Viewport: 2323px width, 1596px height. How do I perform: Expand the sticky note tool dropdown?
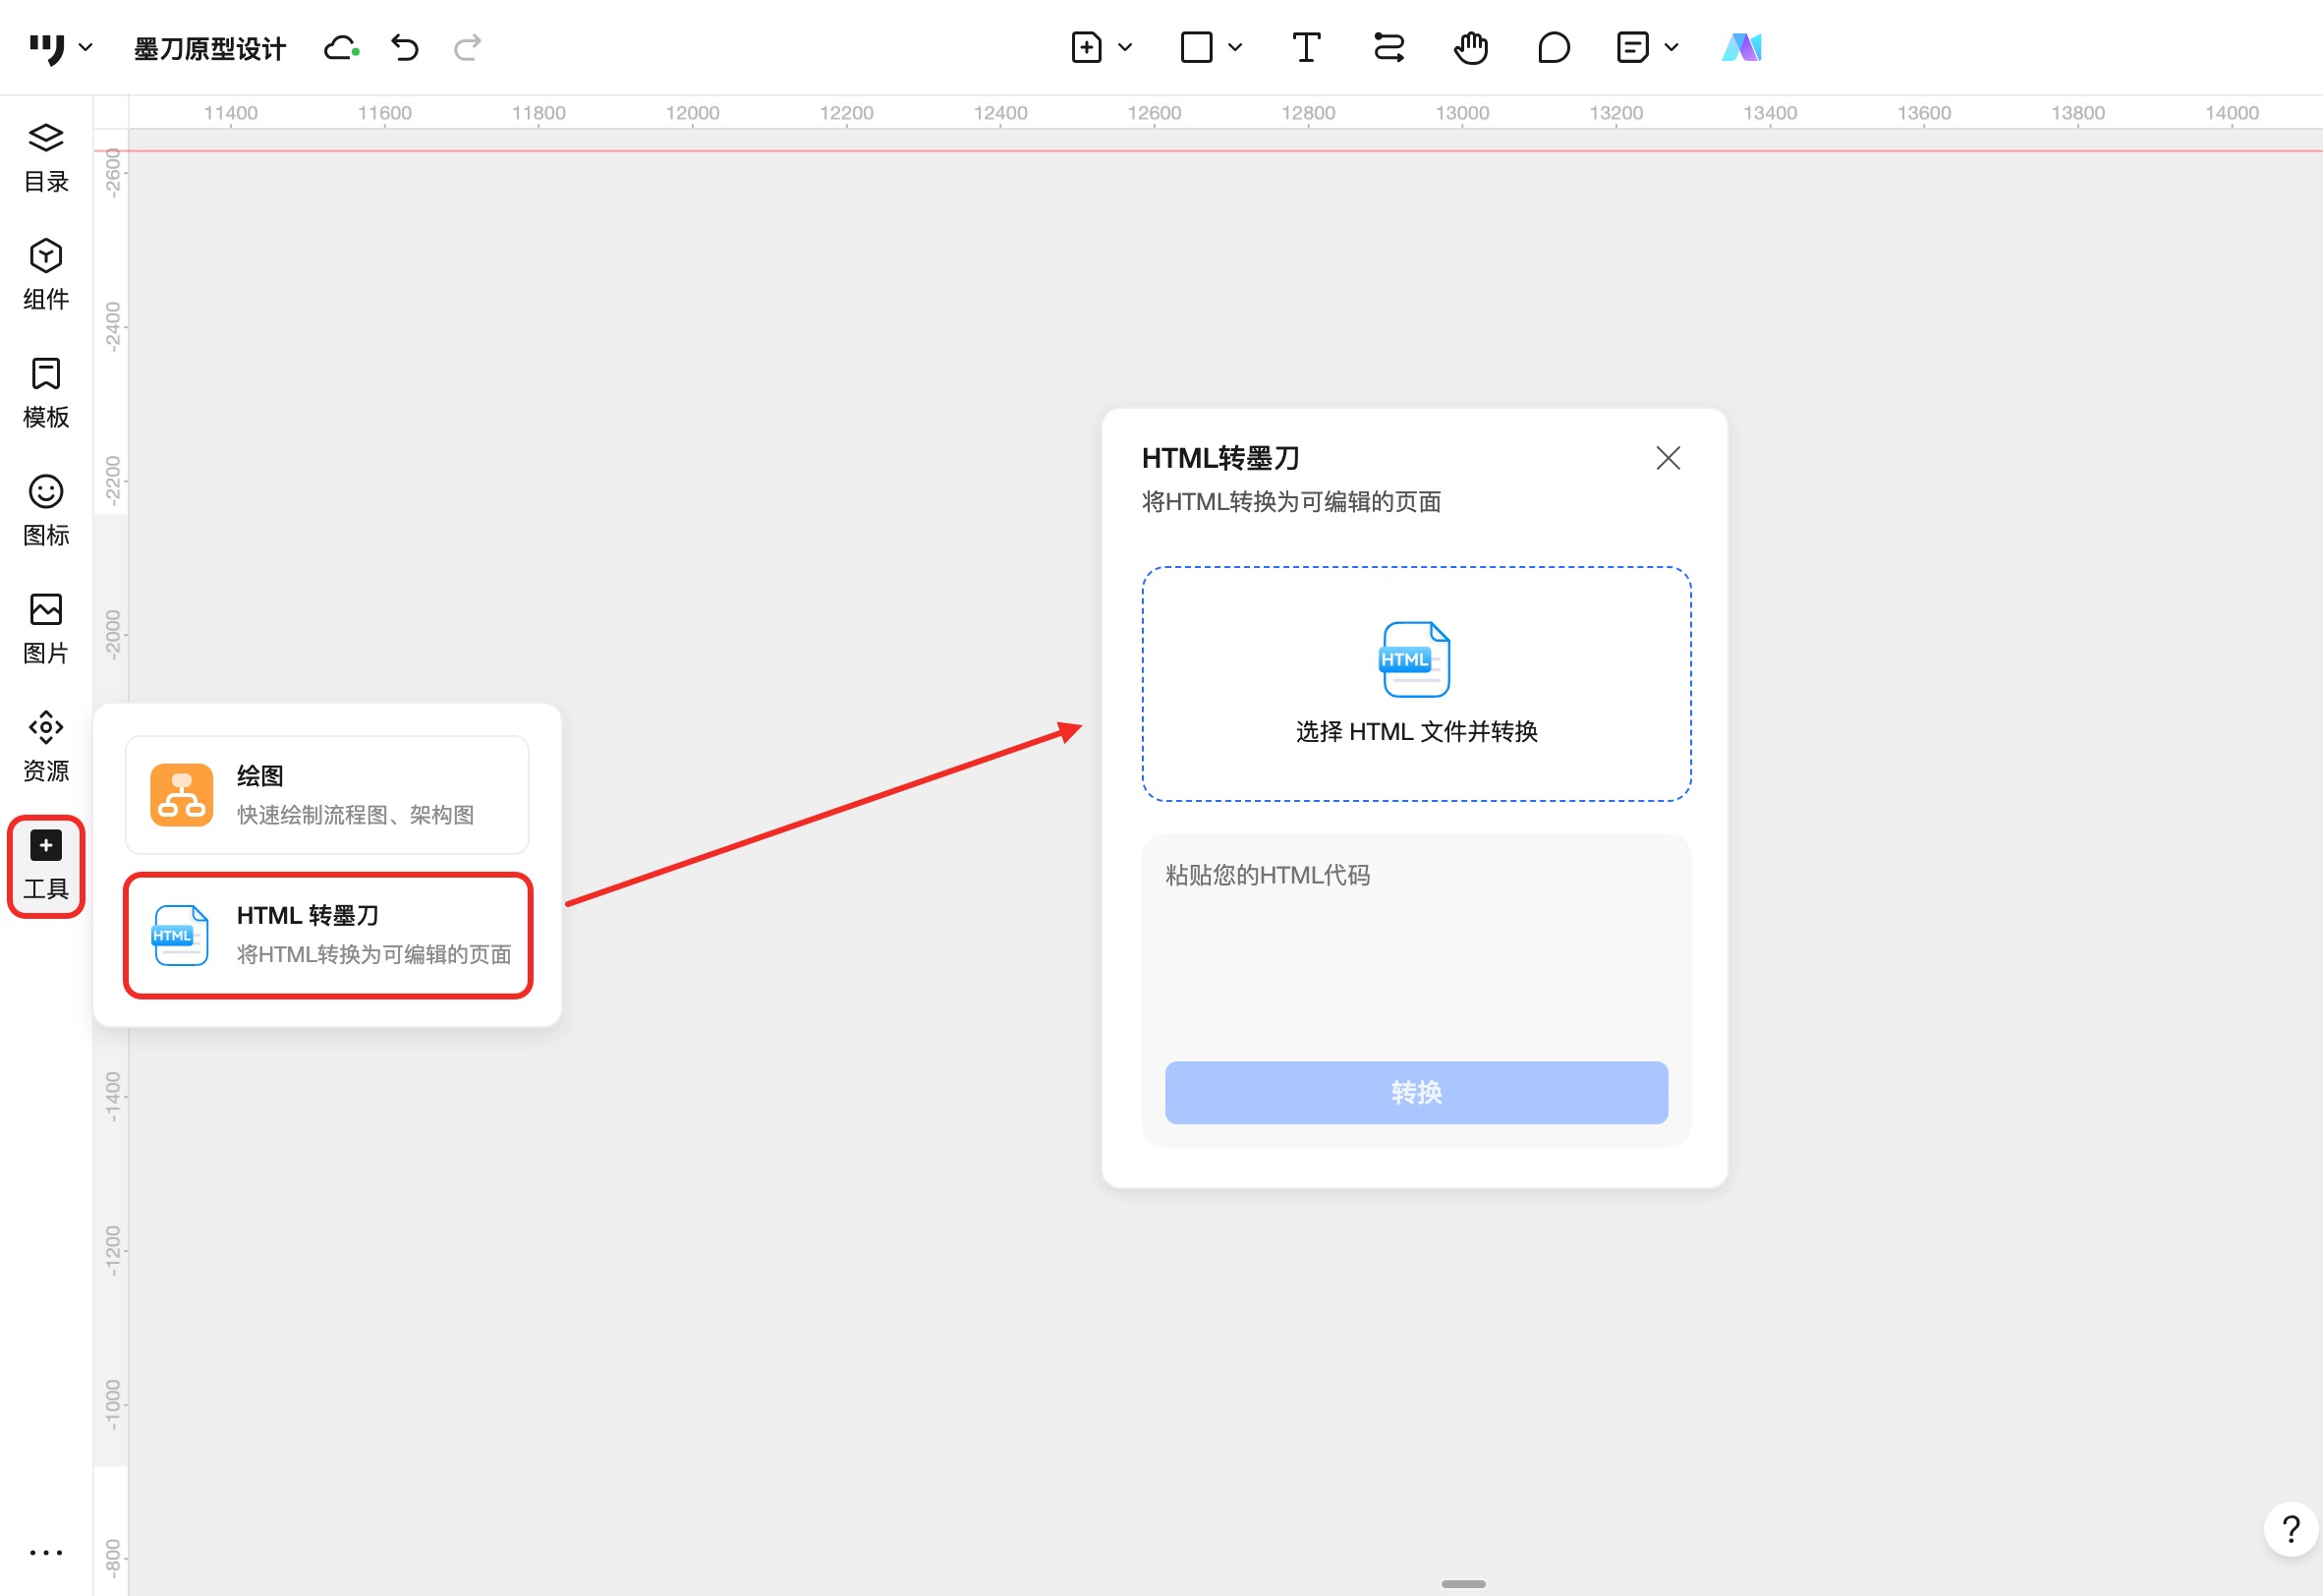pos(1671,47)
